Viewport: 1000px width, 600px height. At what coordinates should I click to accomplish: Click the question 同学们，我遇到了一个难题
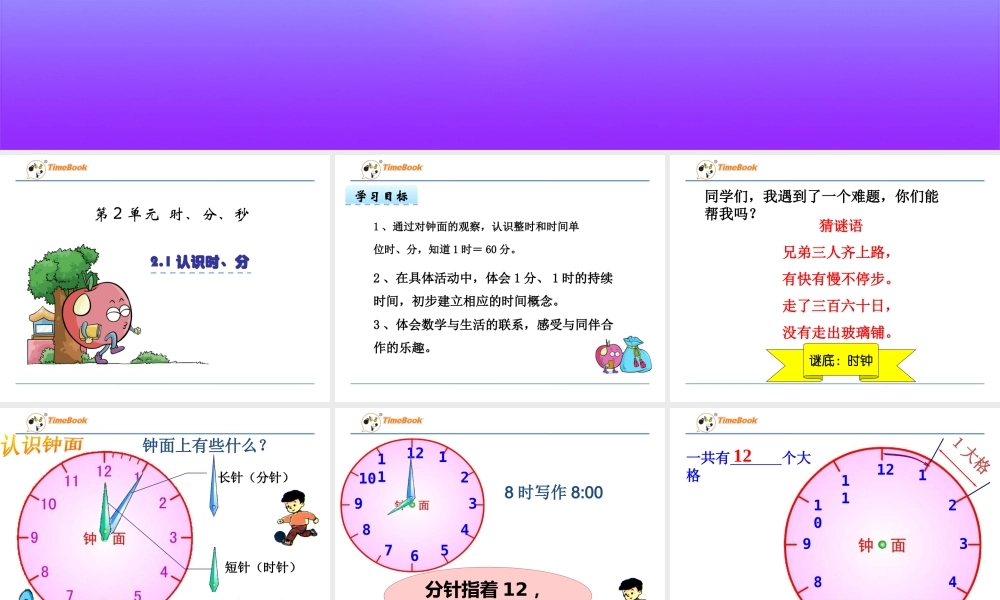click(x=821, y=205)
